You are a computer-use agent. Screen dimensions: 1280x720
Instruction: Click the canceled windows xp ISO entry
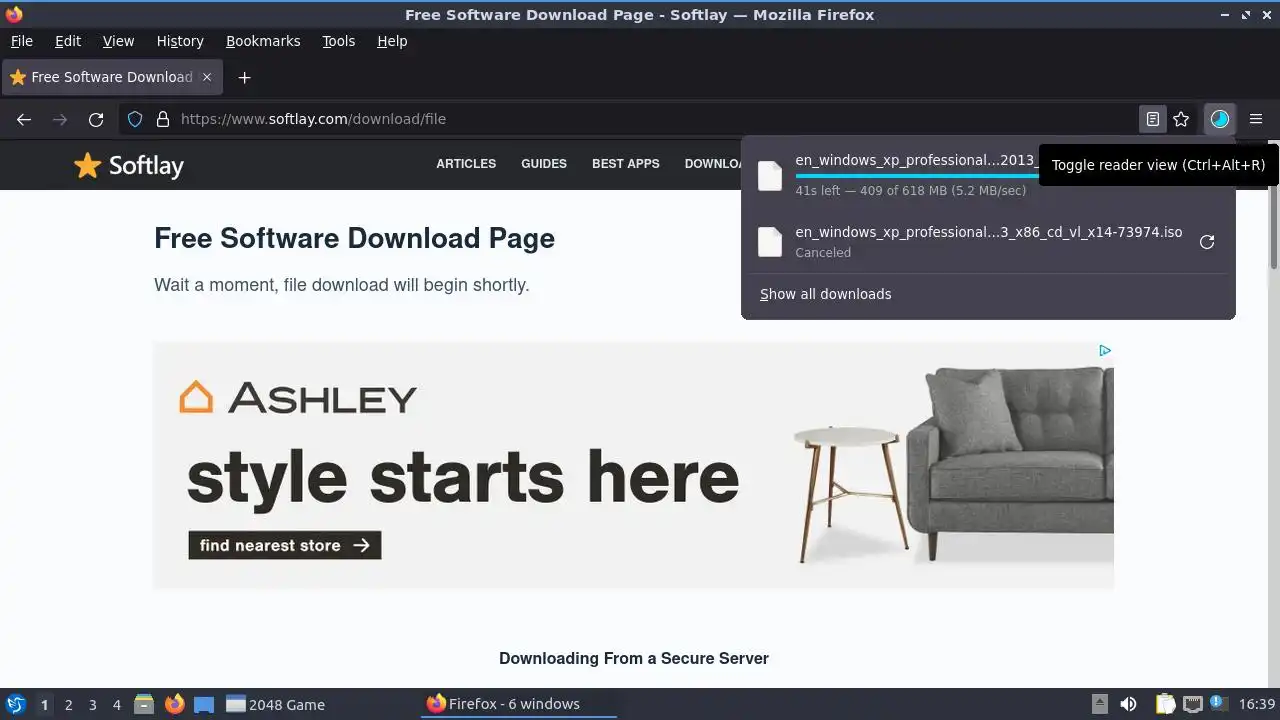pyautogui.click(x=988, y=242)
